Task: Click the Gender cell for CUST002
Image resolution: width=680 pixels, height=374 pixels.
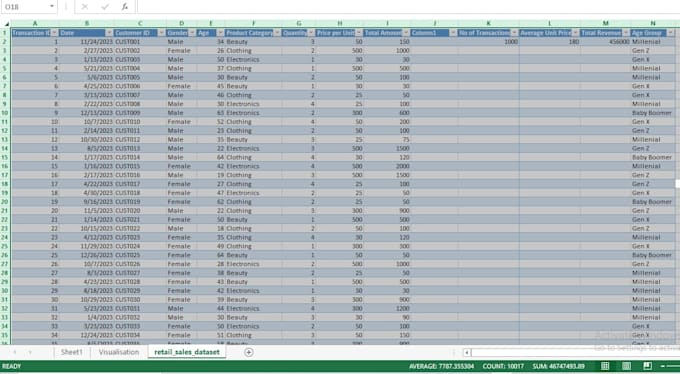Action: pyautogui.click(x=181, y=51)
